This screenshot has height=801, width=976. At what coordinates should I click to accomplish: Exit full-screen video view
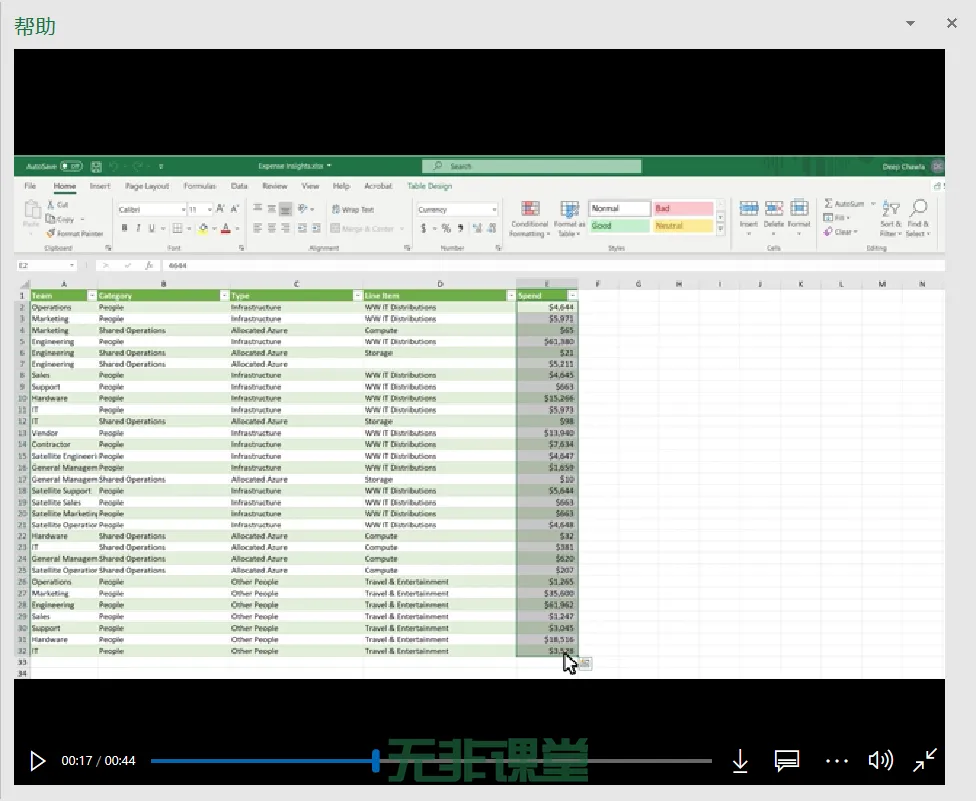click(x=925, y=761)
